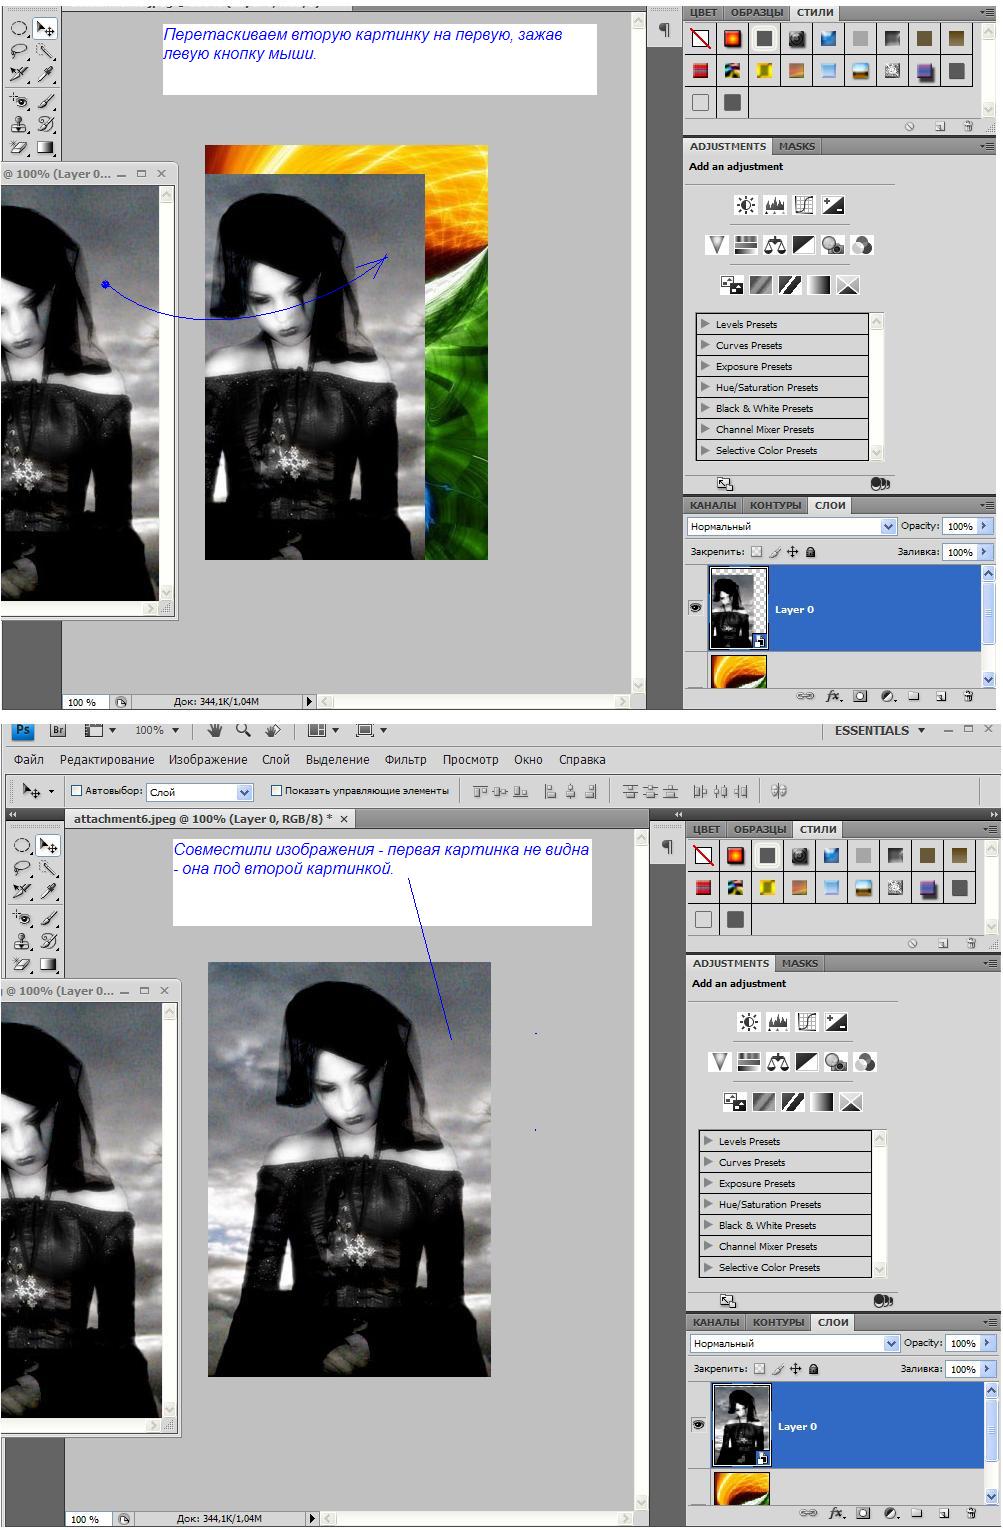1003x1530 pixels.
Task: Select the Clone Stamp tool in the lower toolbox
Action: click(x=21, y=941)
